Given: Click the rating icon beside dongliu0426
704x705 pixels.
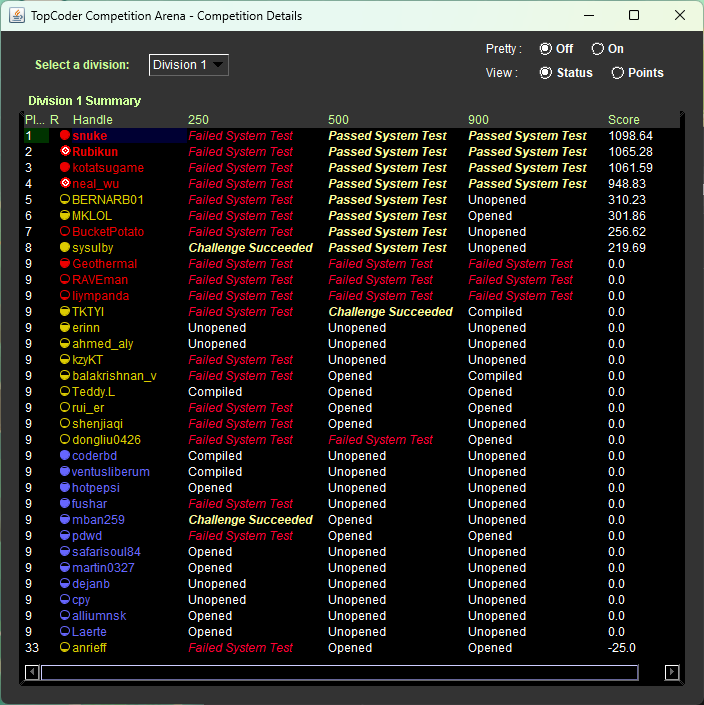Looking at the screenshot, I should [x=65, y=439].
